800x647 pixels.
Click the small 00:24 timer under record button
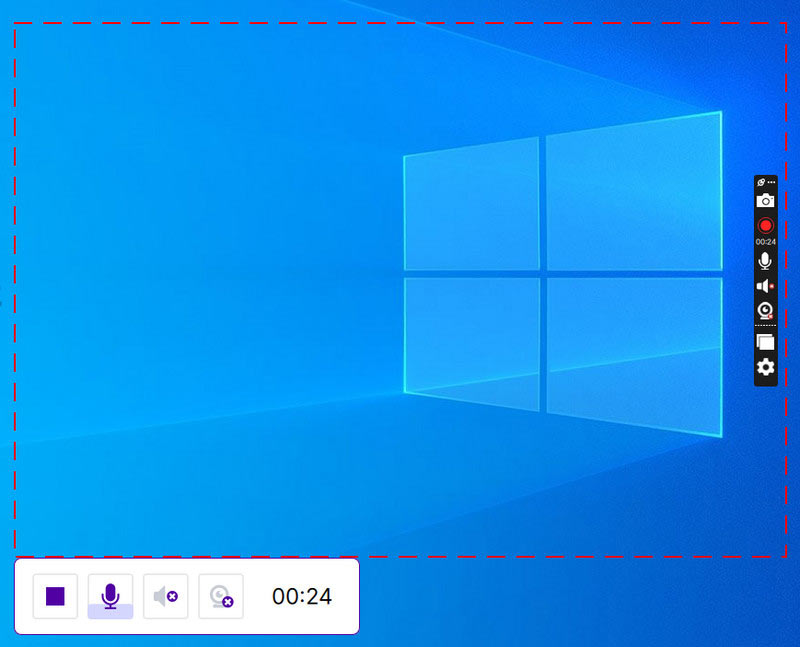tap(765, 242)
